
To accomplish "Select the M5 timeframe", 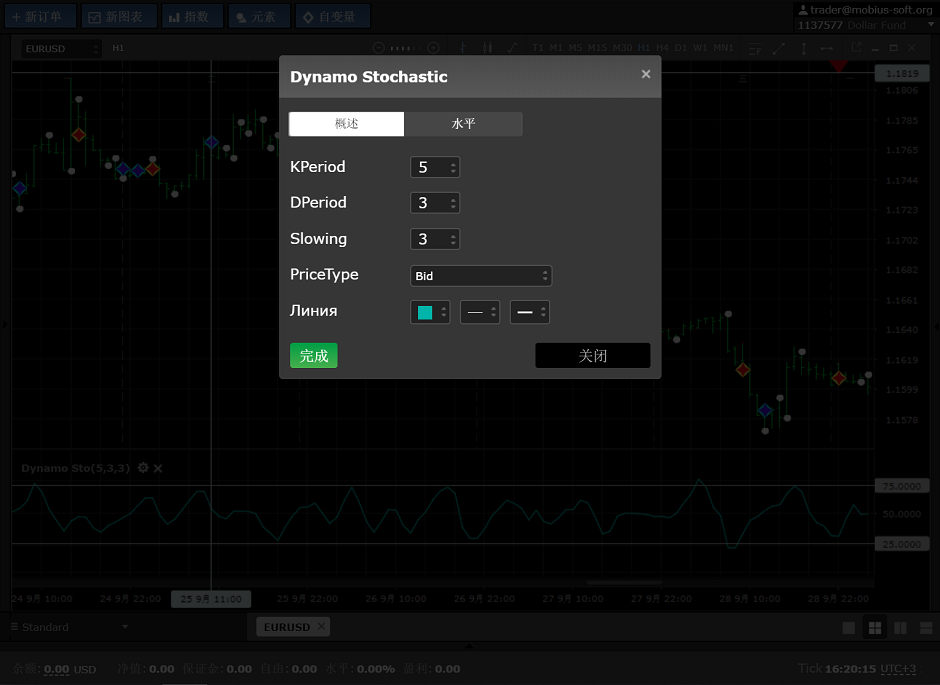I will 575,48.
